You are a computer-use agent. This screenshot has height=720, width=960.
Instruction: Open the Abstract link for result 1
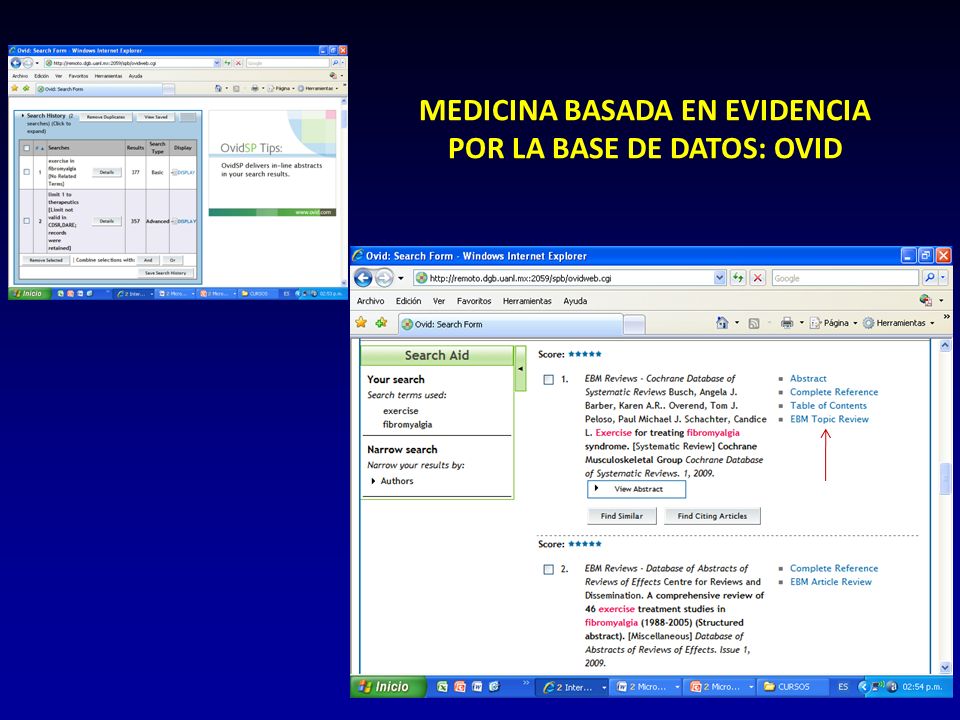[x=808, y=378]
